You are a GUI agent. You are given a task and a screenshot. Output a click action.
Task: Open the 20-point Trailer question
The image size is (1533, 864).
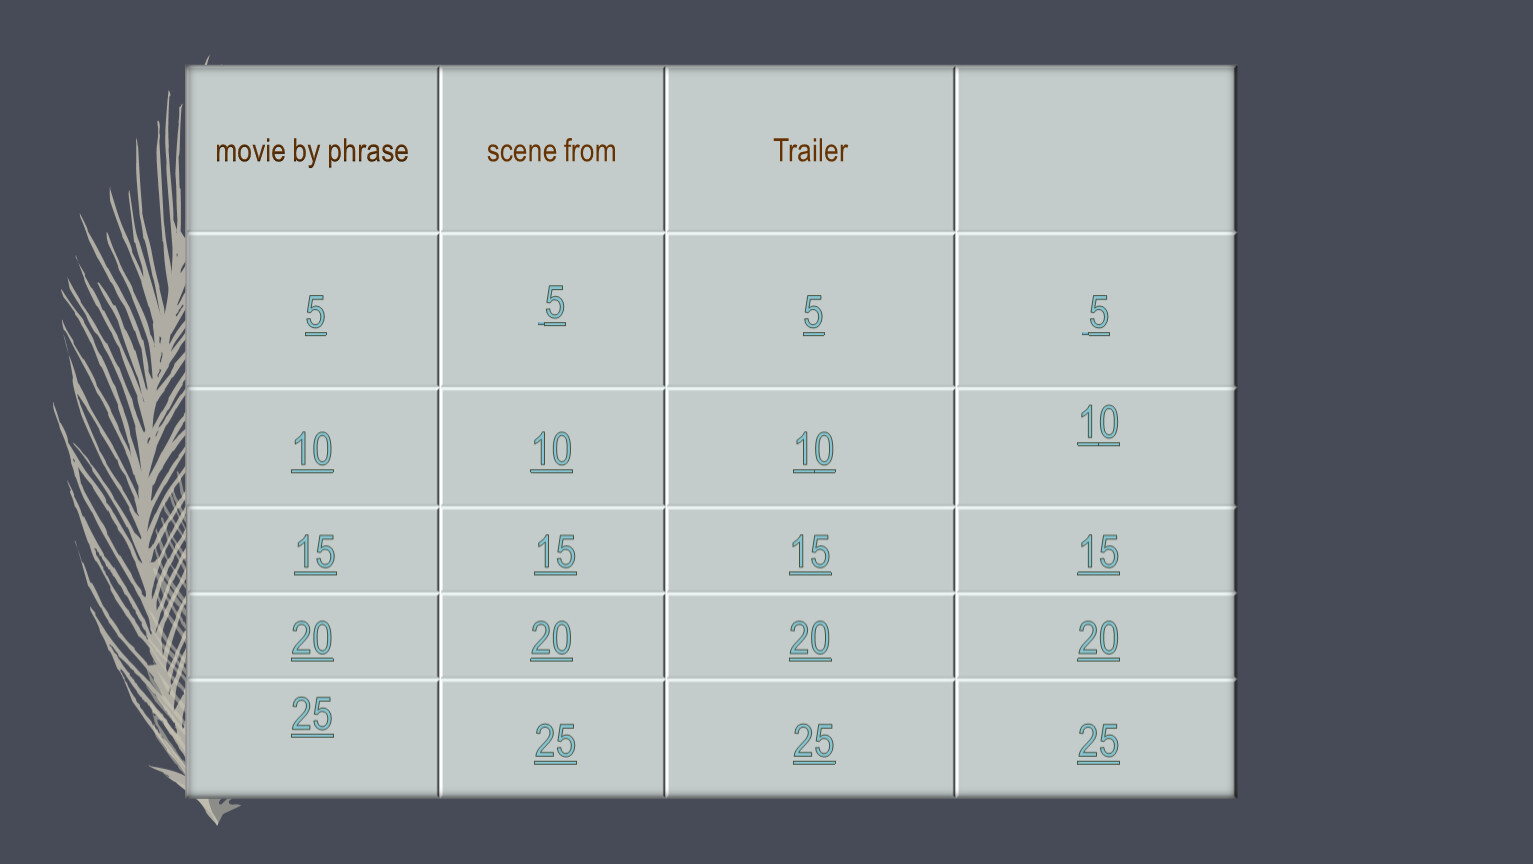pos(810,639)
